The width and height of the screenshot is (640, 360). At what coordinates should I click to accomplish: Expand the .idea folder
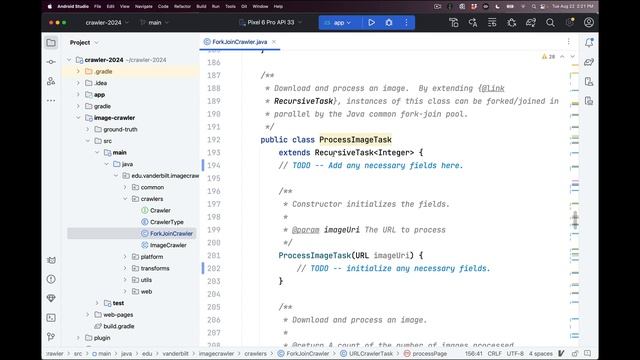tap(78, 83)
